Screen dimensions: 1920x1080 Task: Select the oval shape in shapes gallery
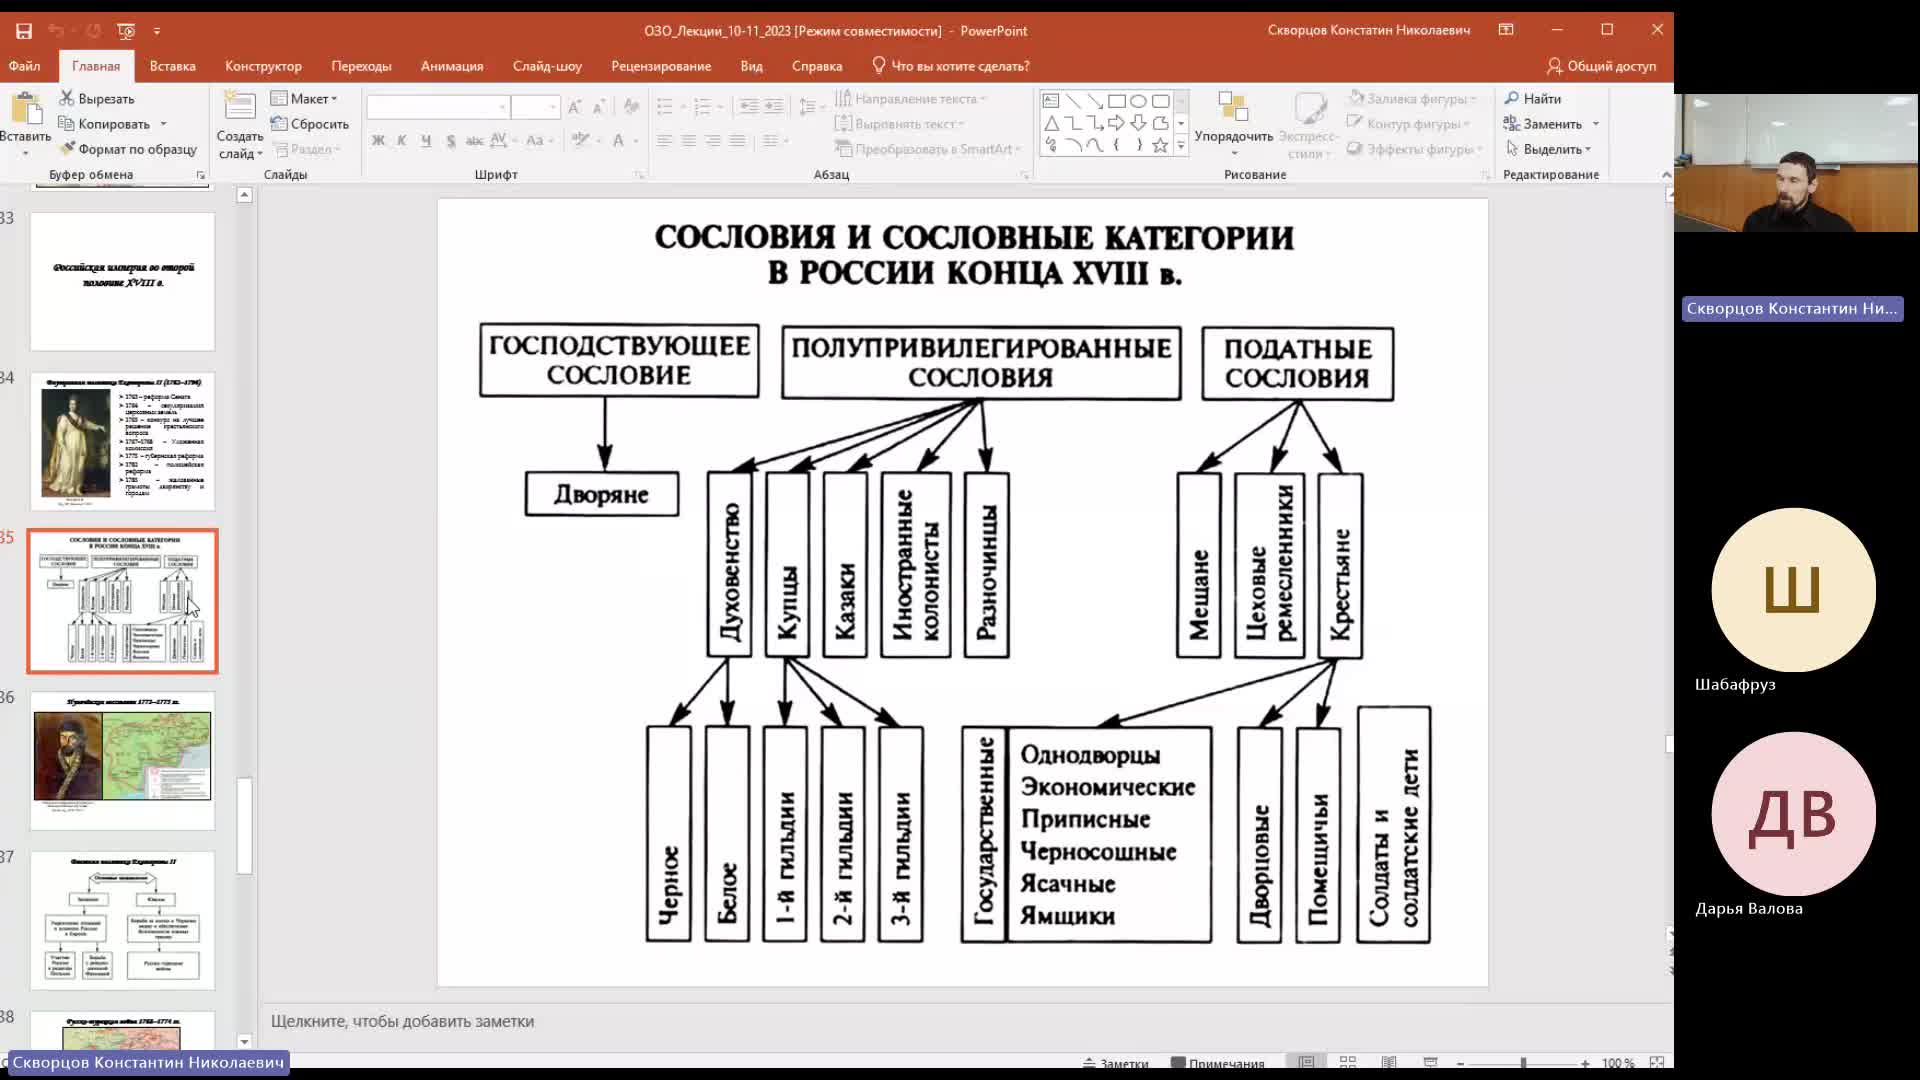[x=1138, y=101]
